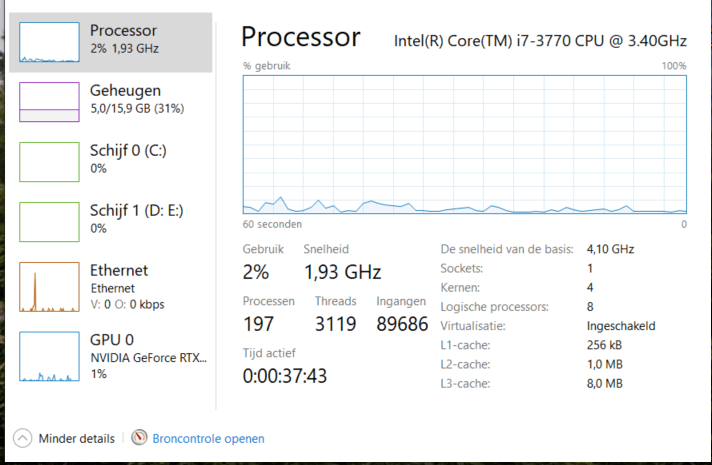The image size is (712, 465).
Task: Click the Ethernet label in sidebar
Action: click(119, 270)
